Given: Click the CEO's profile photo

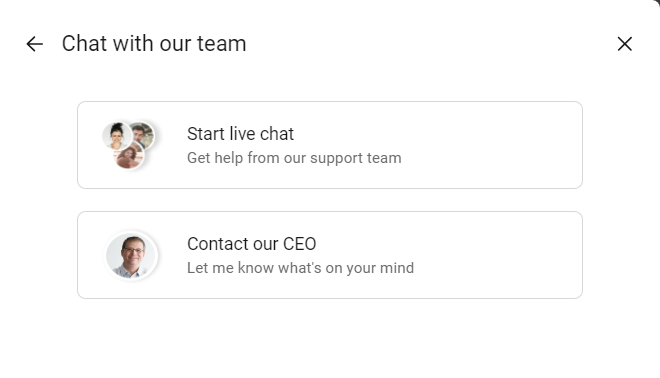Looking at the screenshot, I should click(x=131, y=255).
